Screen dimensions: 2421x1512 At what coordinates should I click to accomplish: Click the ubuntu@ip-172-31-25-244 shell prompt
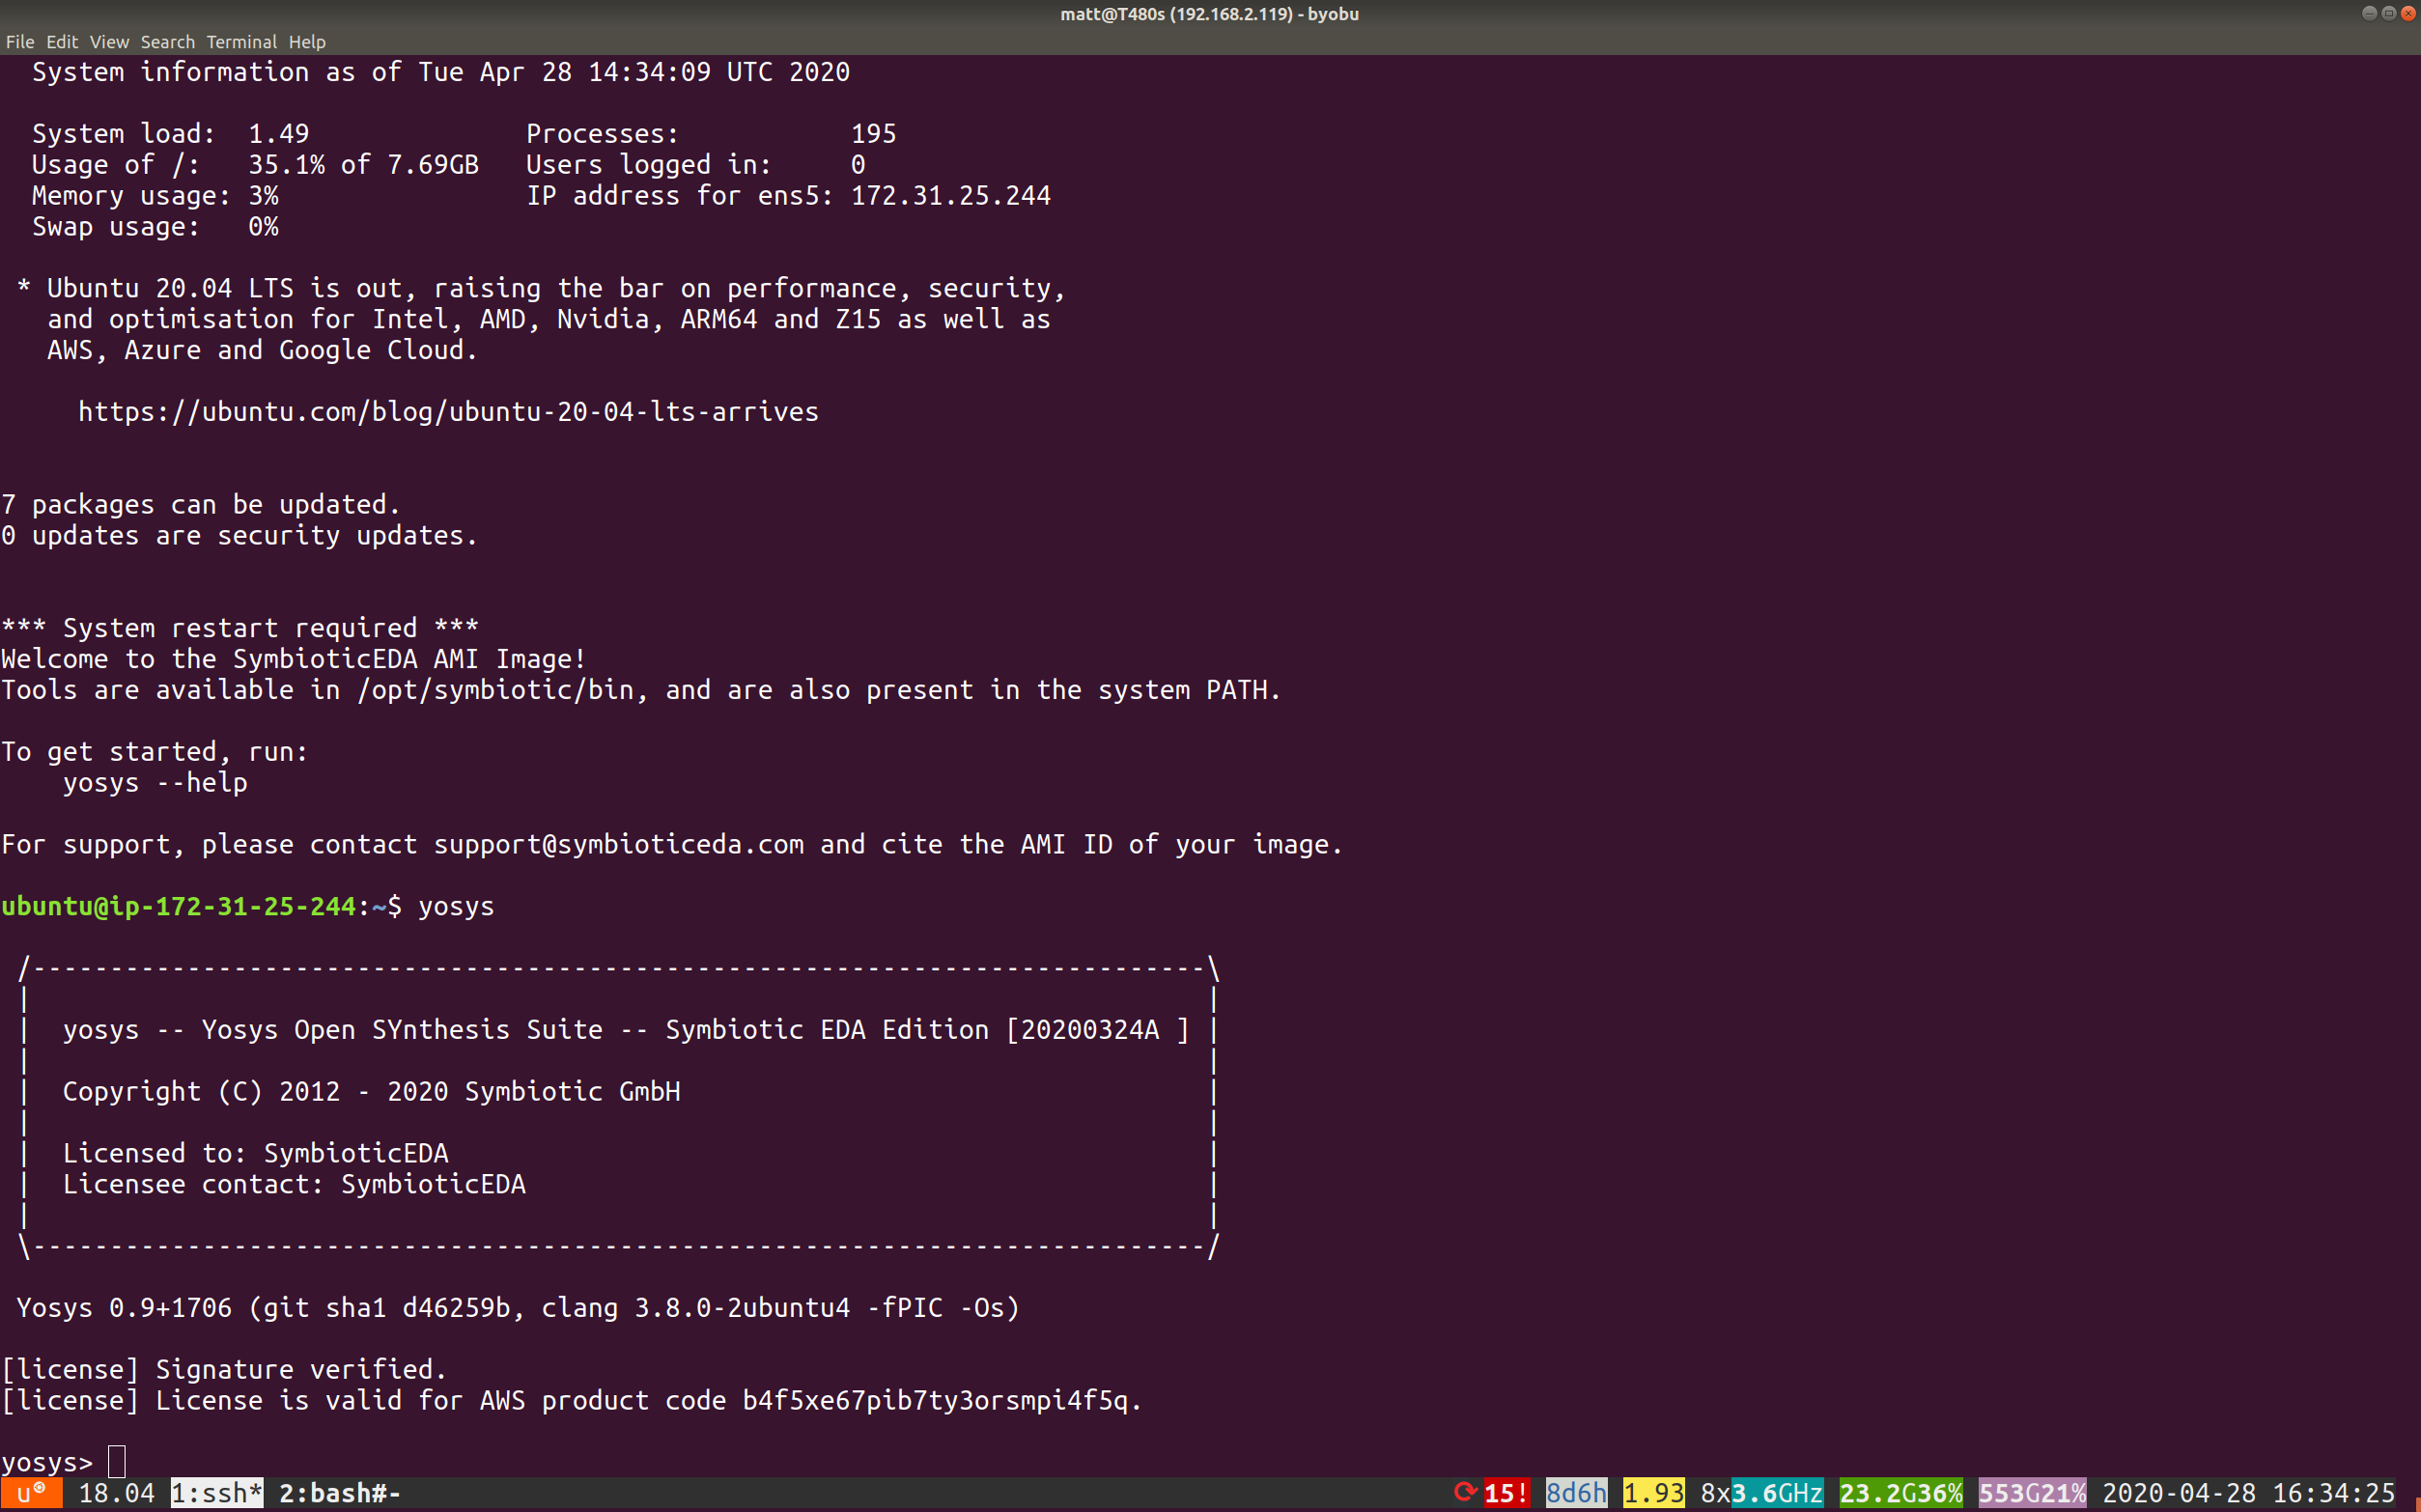click(x=178, y=906)
